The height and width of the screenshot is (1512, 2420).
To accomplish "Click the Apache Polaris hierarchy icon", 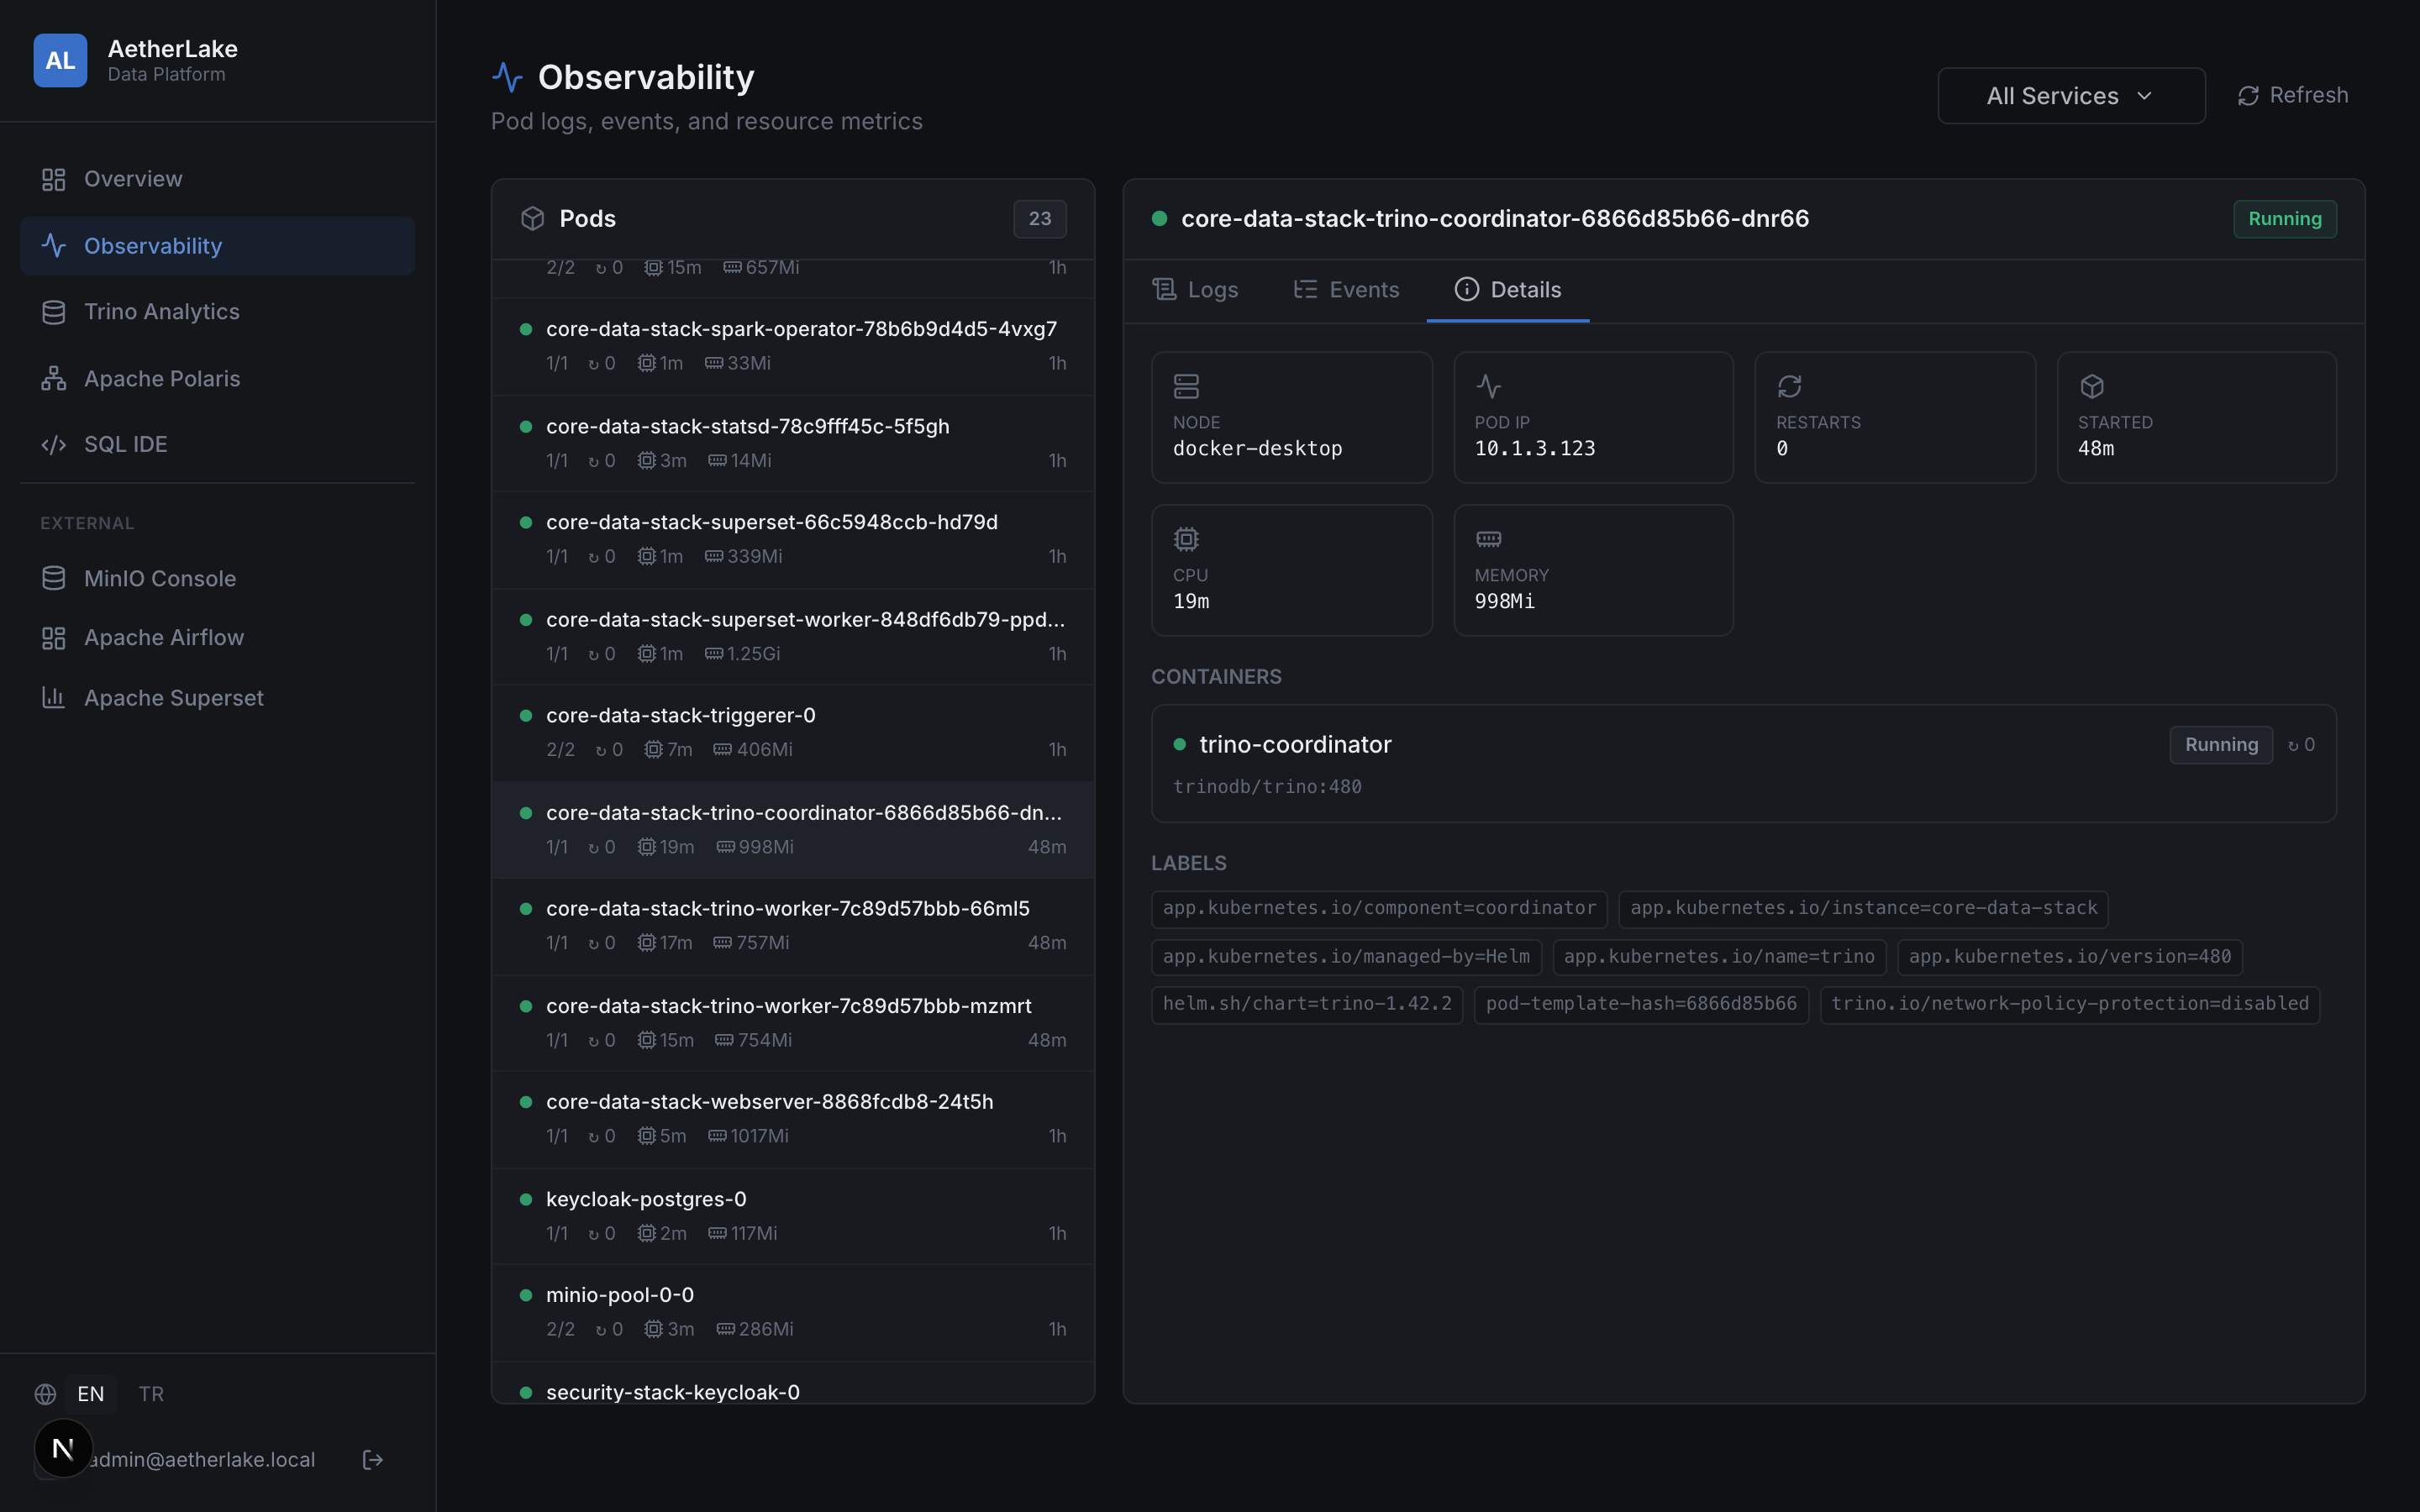I will click(x=54, y=379).
